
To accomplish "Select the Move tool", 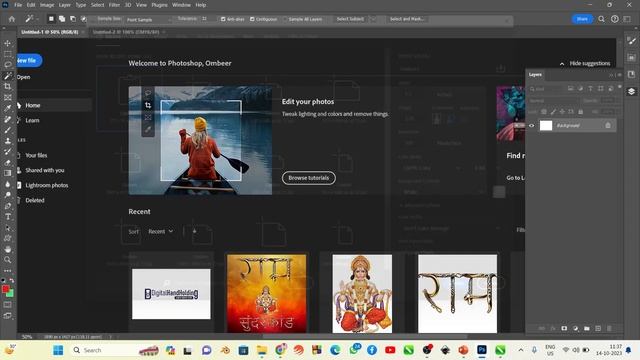I will 7,43.
